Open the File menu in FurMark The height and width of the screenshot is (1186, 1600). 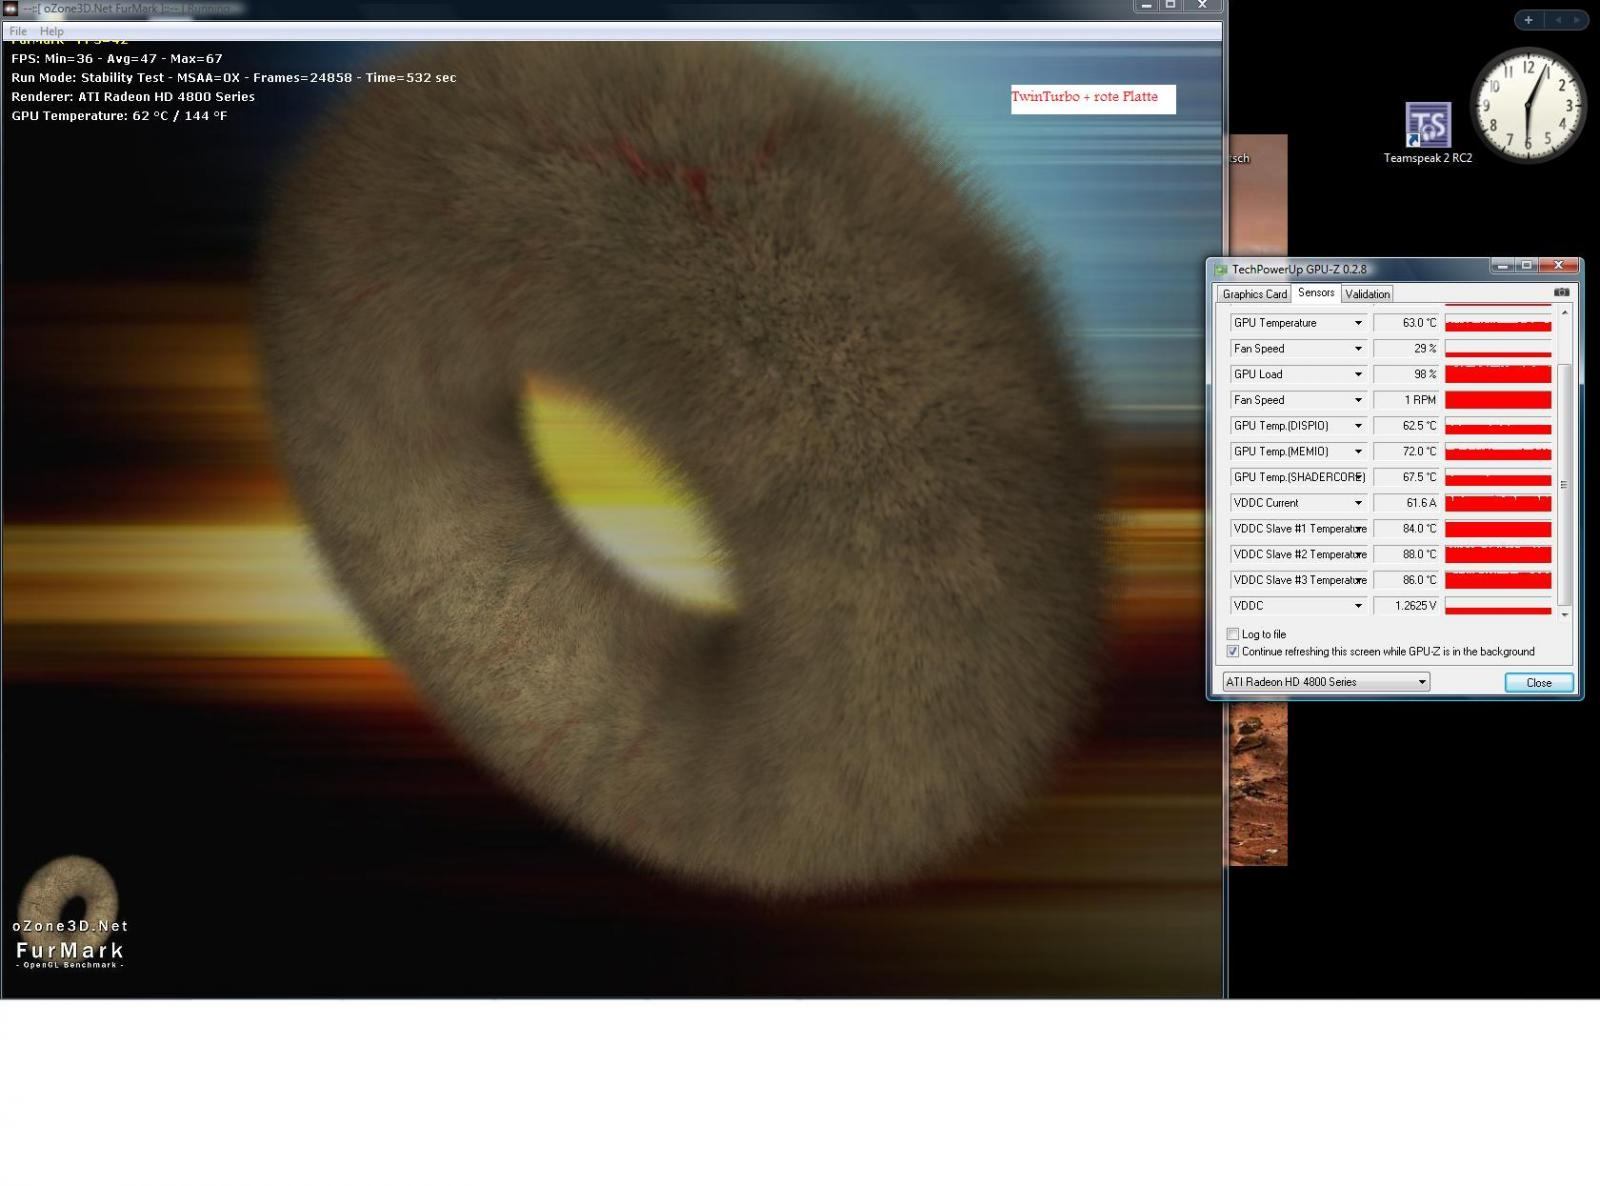(x=18, y=31)
